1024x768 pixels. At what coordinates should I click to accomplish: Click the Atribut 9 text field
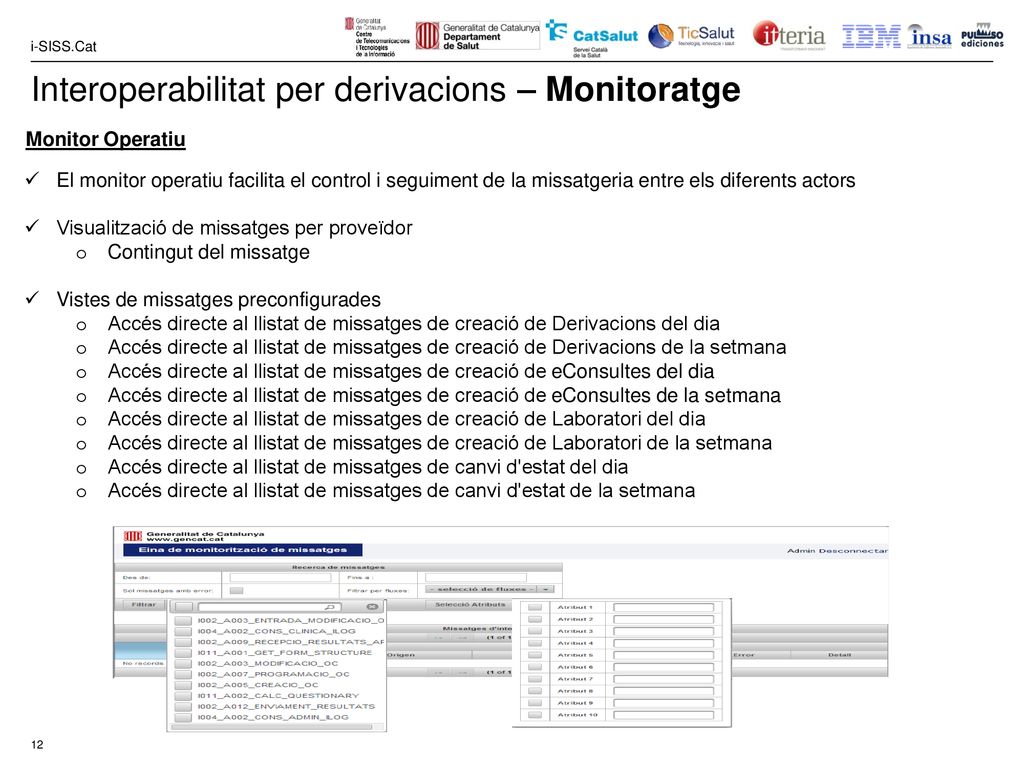click(664, 703)
